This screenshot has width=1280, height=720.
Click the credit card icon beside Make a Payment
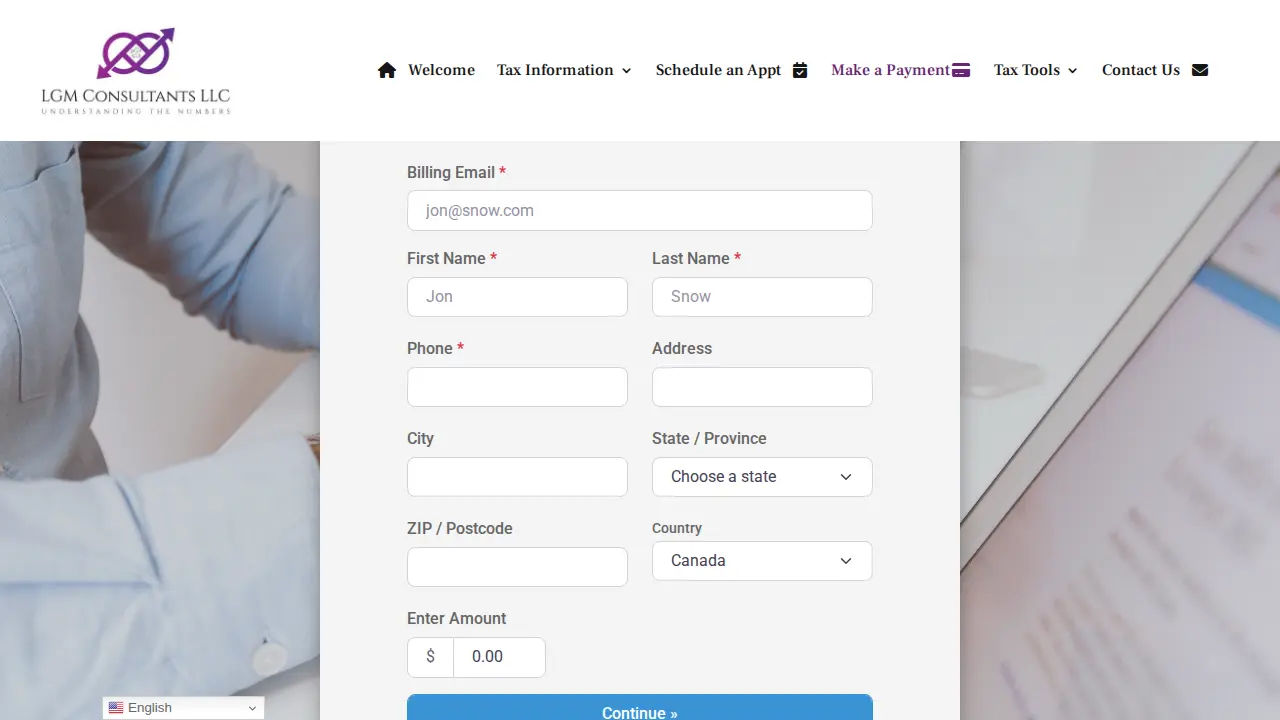[x=961, y=70]
